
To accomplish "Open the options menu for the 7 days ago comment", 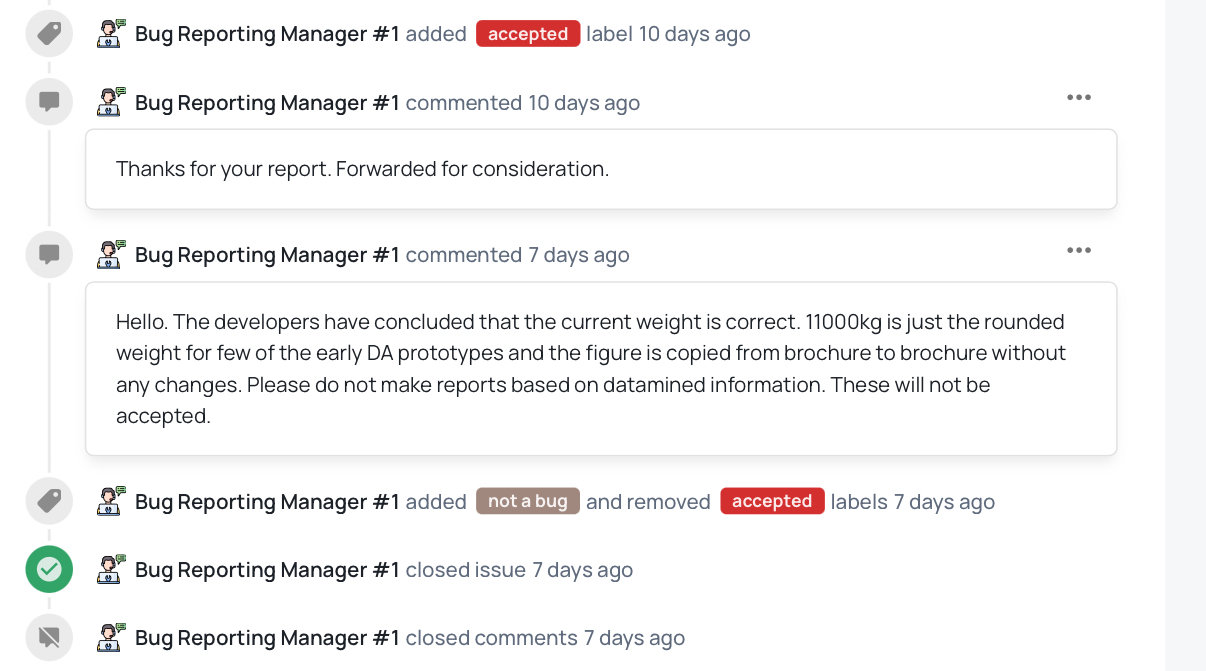I will 1078,250.
